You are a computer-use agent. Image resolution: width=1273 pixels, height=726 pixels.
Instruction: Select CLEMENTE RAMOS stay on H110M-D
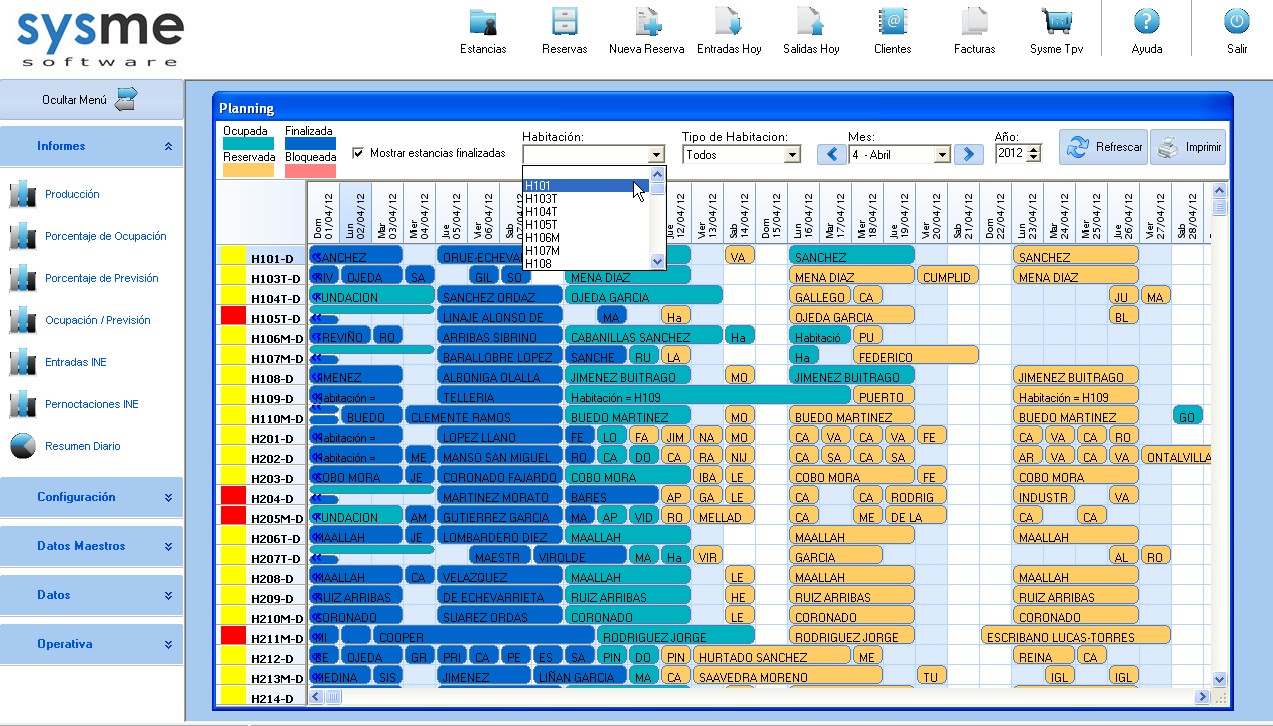click(484, 416)
